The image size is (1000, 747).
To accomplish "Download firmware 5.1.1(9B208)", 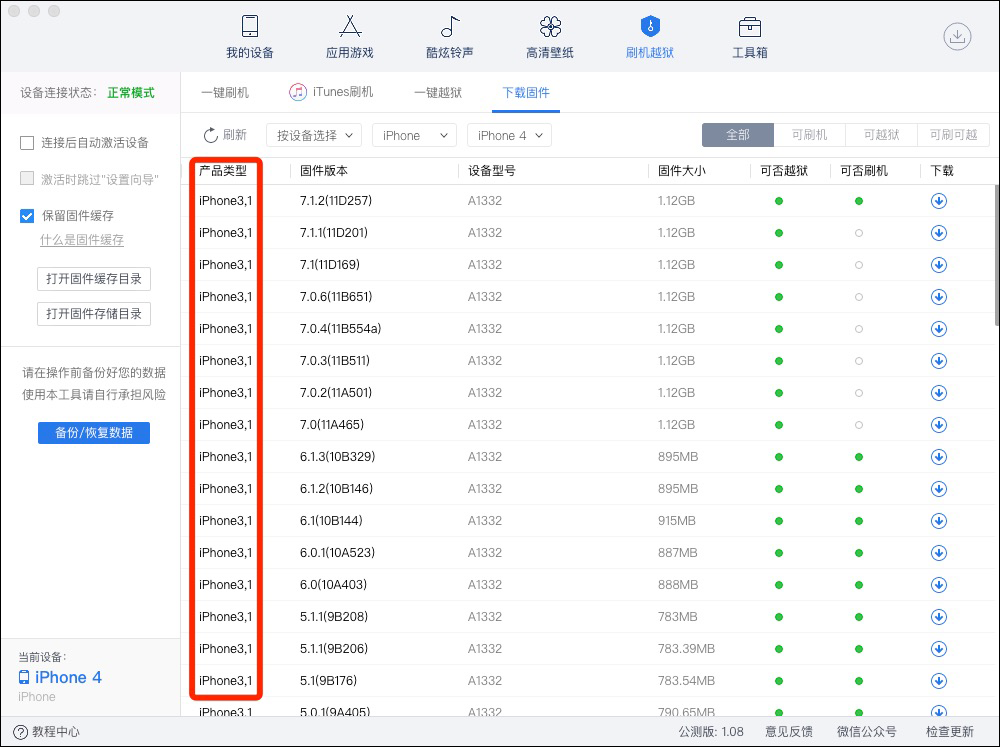I will 939,617.
